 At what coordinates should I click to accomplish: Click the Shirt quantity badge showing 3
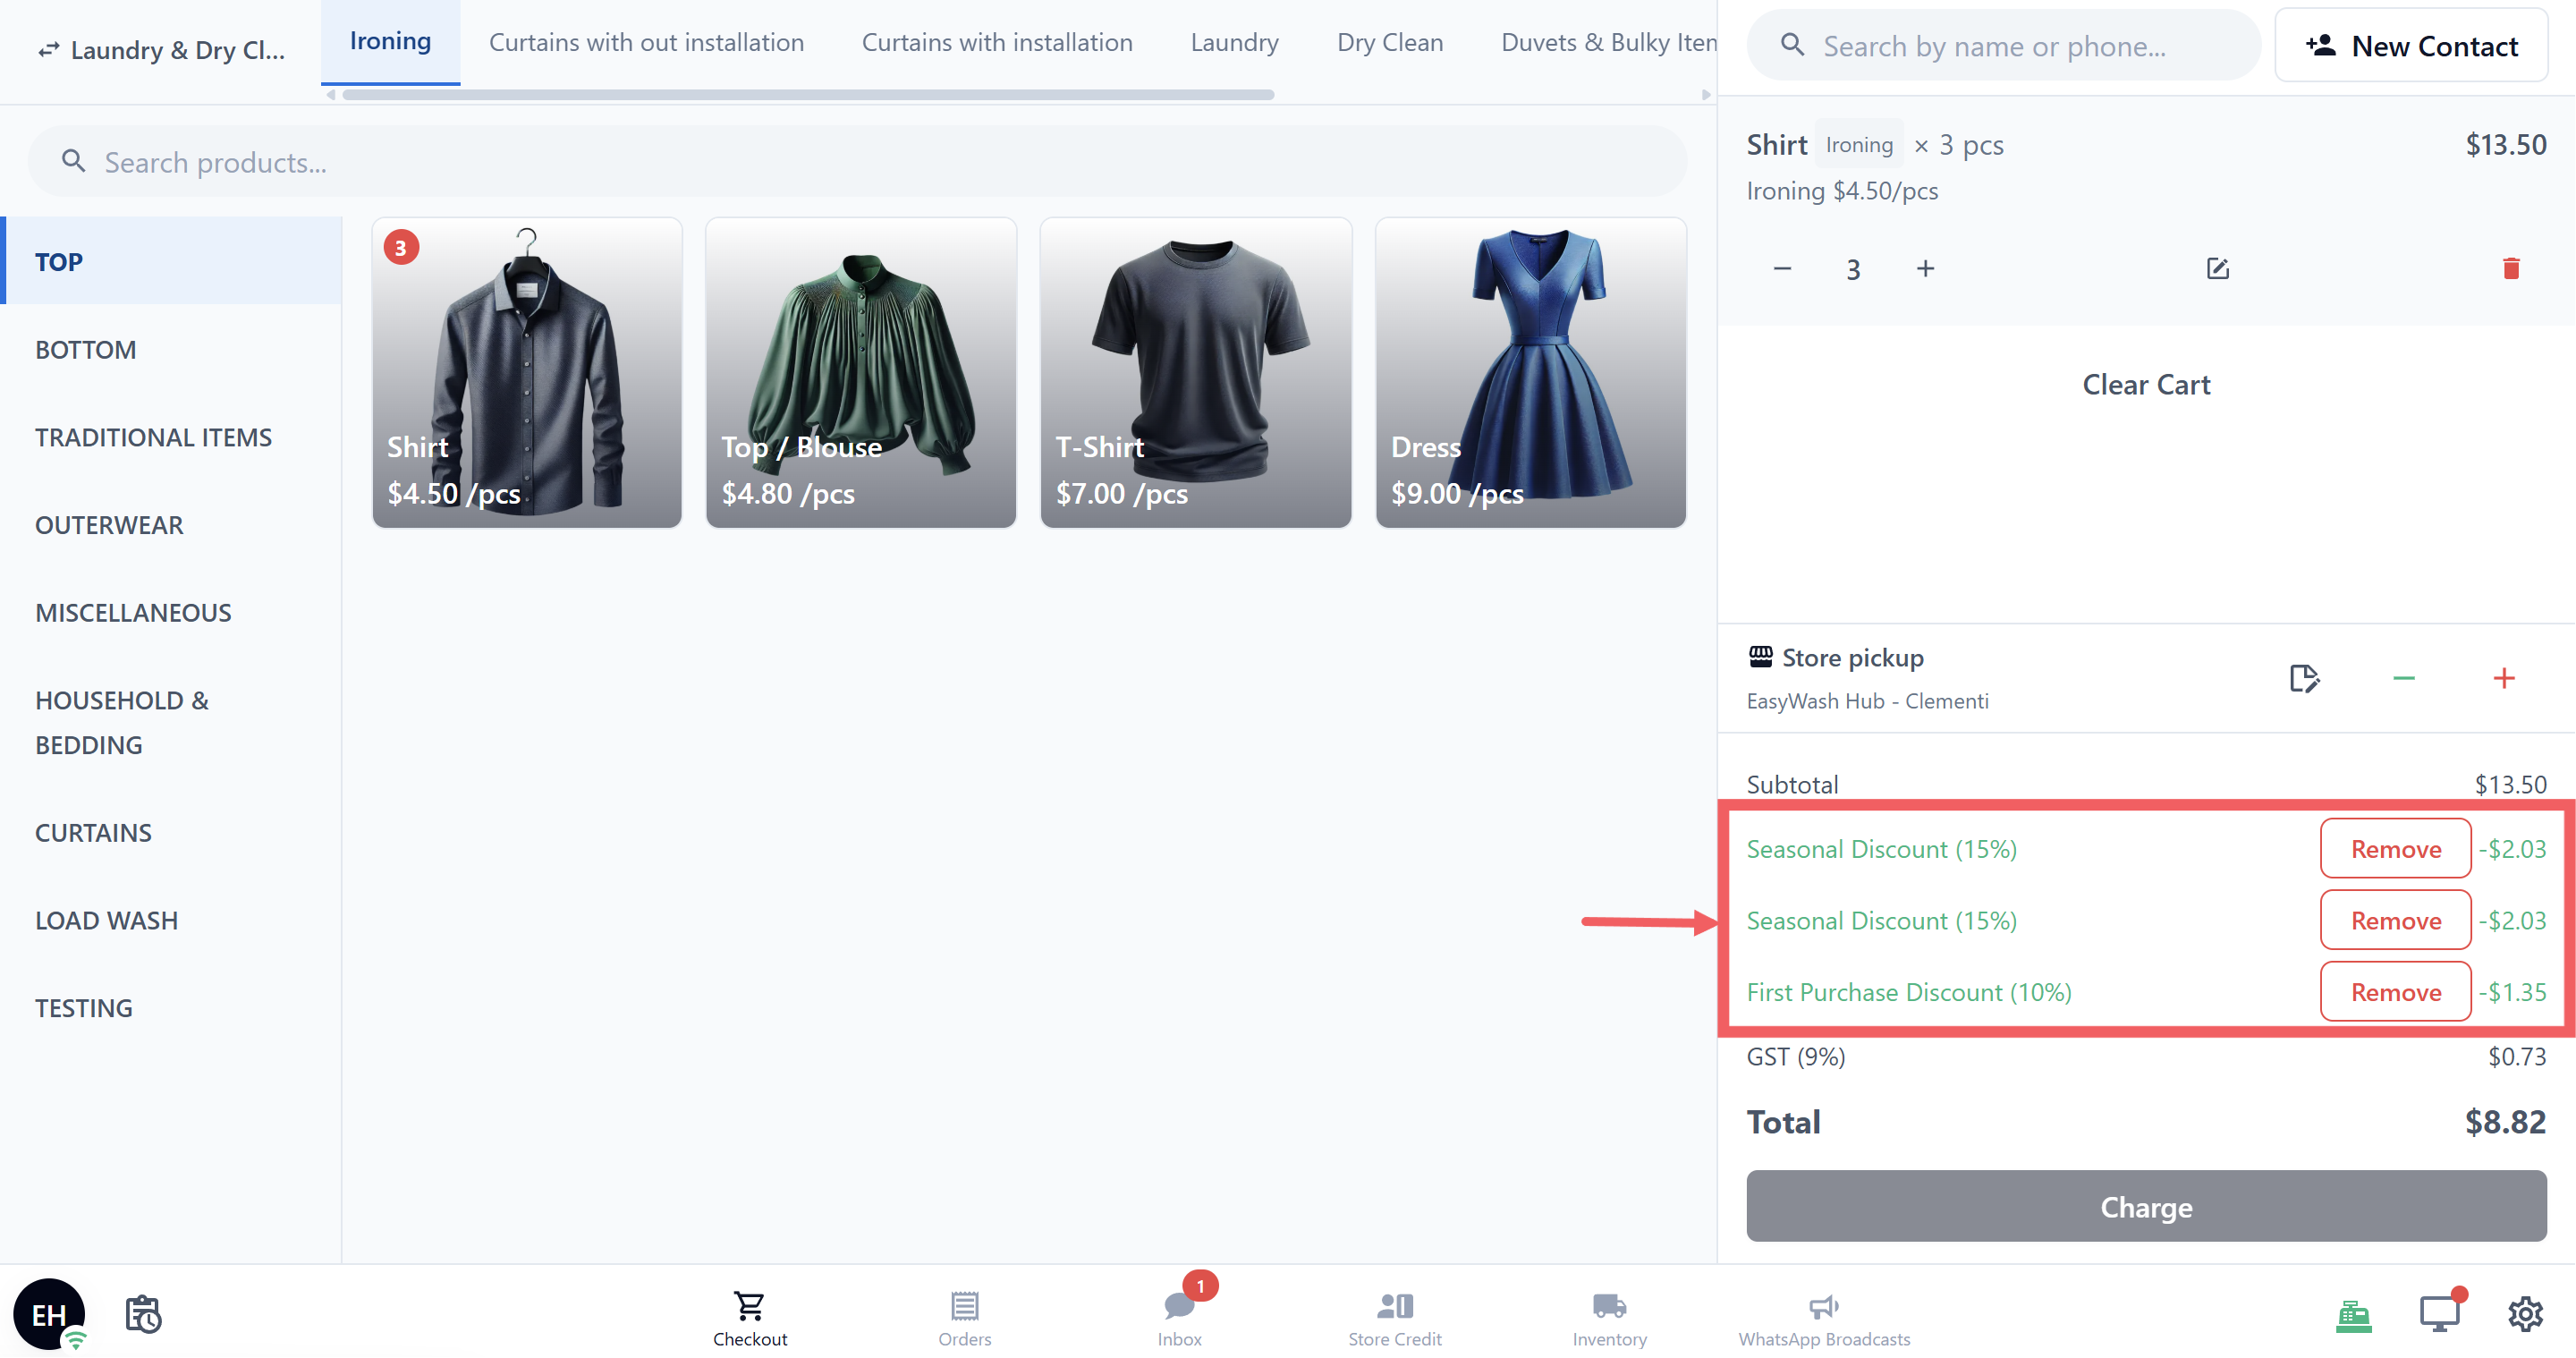point(401,248)
